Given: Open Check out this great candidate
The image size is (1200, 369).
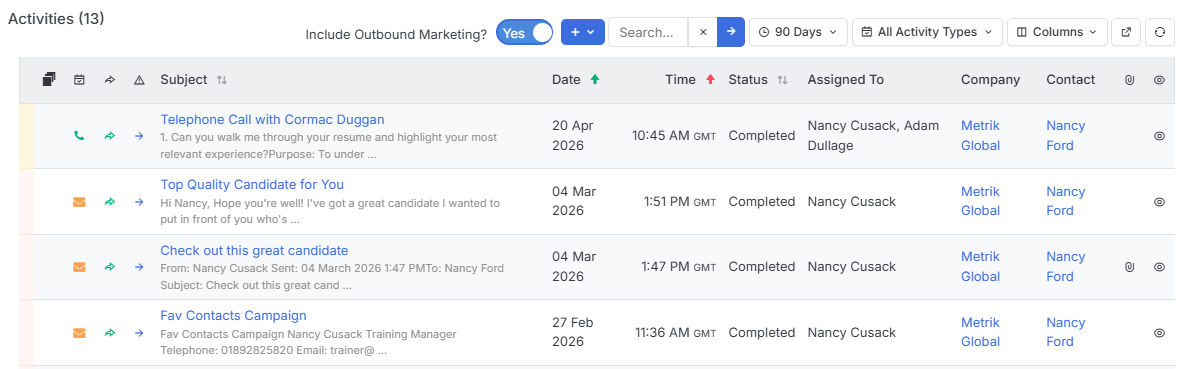Looking at the screenshot, I should 254,251.
